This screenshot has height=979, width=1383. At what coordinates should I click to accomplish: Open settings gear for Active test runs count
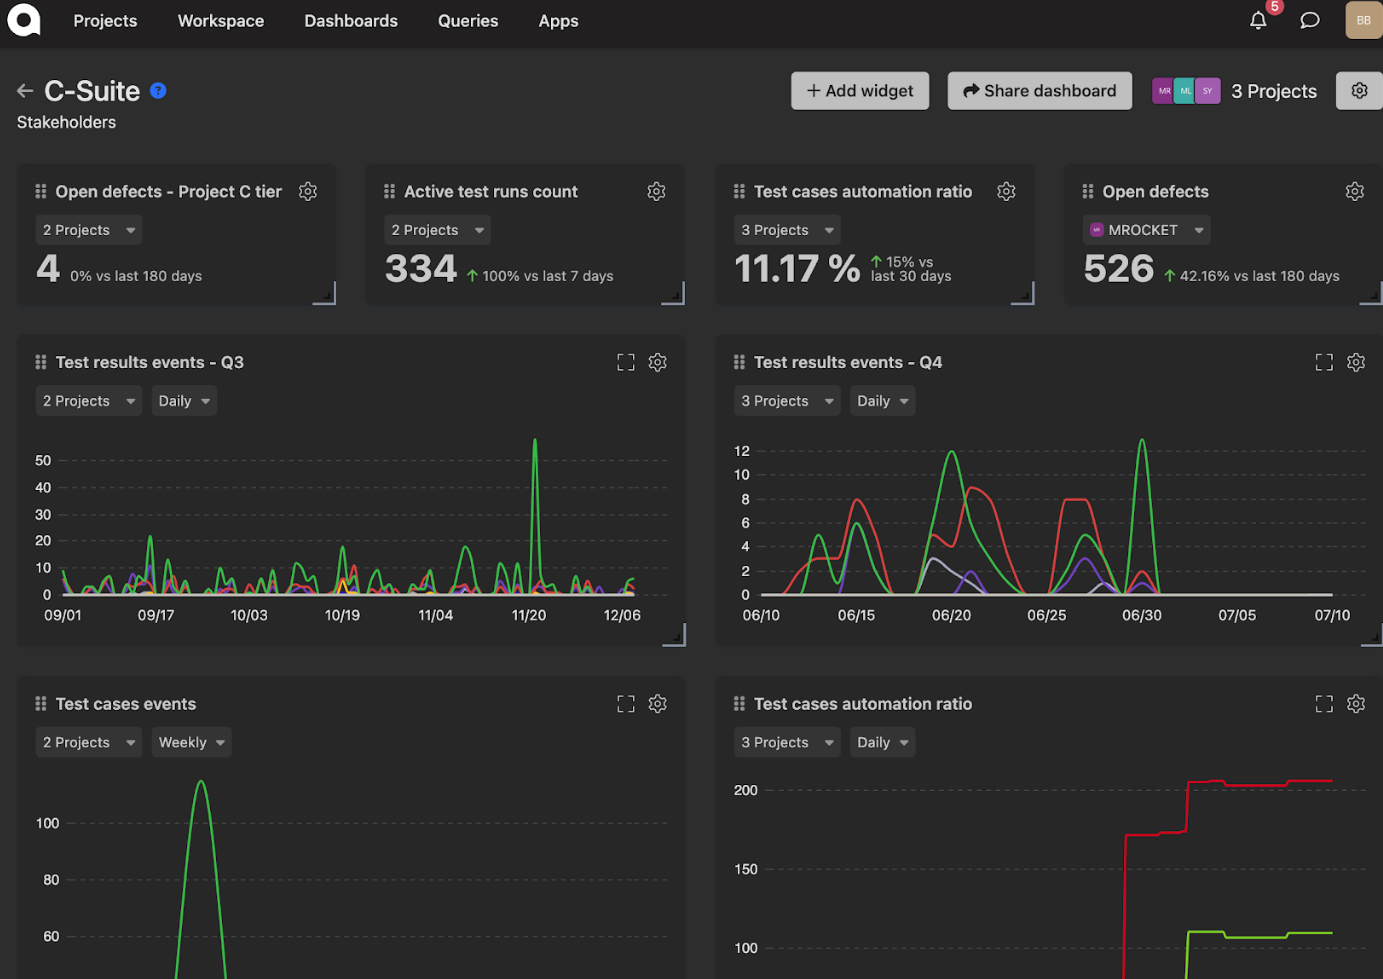[x=656, y=192]
